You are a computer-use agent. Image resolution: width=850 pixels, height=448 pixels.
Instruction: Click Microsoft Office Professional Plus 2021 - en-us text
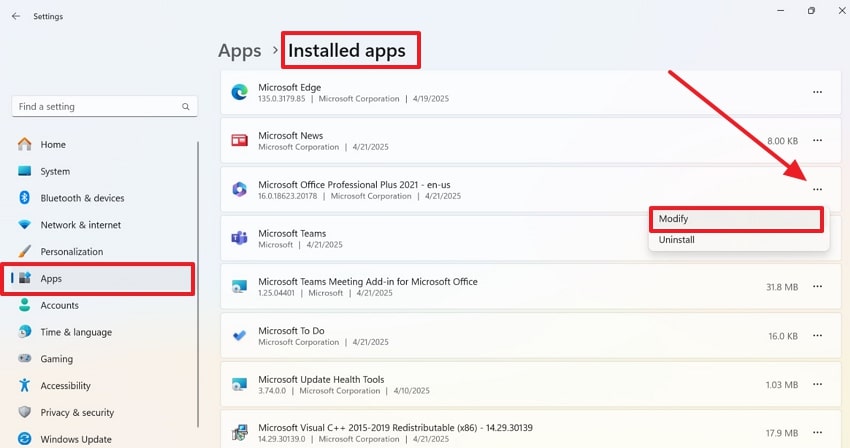(354, 184)
